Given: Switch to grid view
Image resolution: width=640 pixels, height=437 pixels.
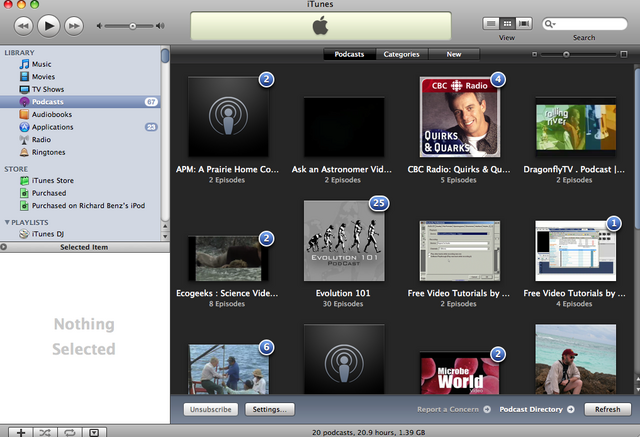Looking at the screenshot, I should click(507, 24).
